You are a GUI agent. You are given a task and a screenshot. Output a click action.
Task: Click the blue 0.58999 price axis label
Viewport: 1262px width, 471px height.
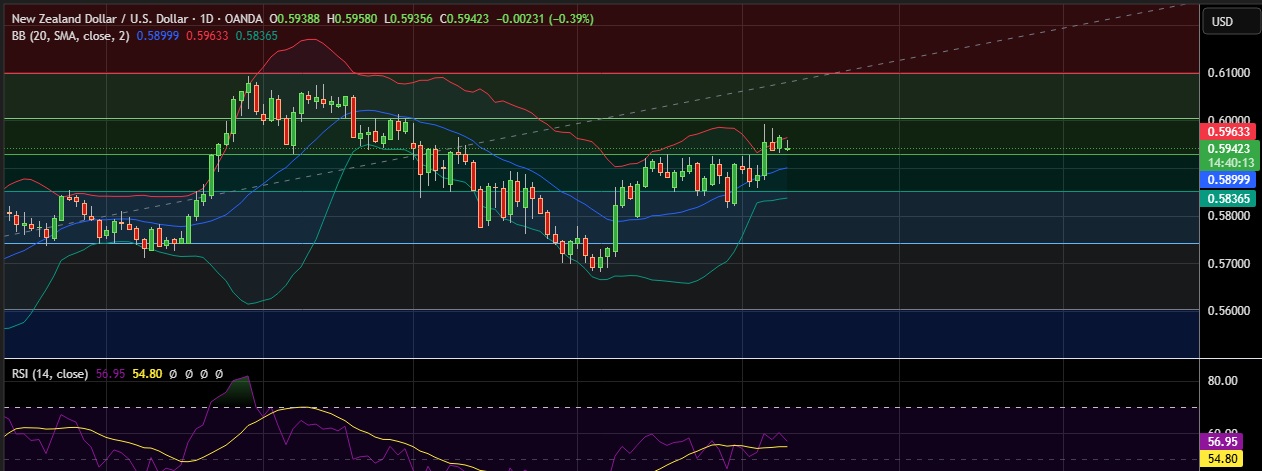(1229, 179)
